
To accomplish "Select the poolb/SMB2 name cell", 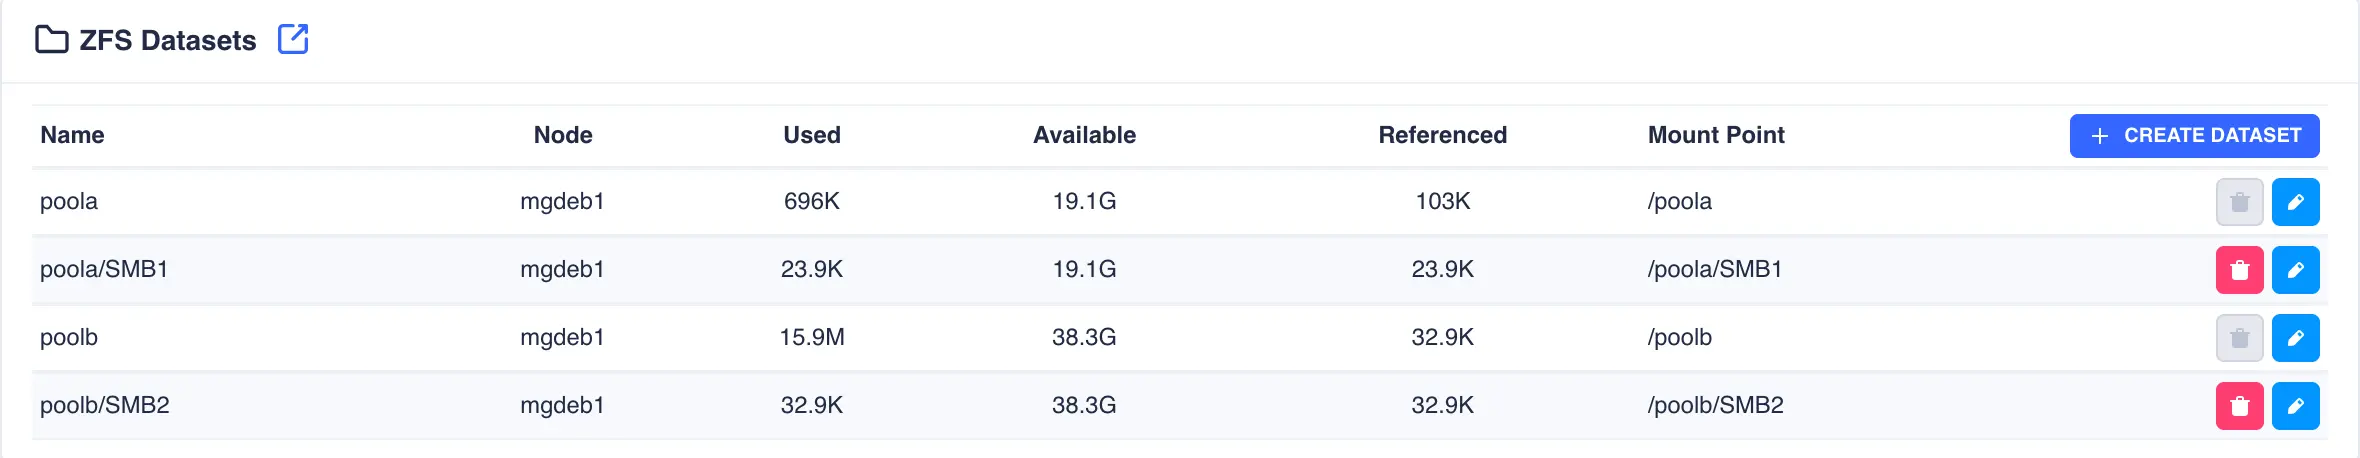I will (105, 405).
